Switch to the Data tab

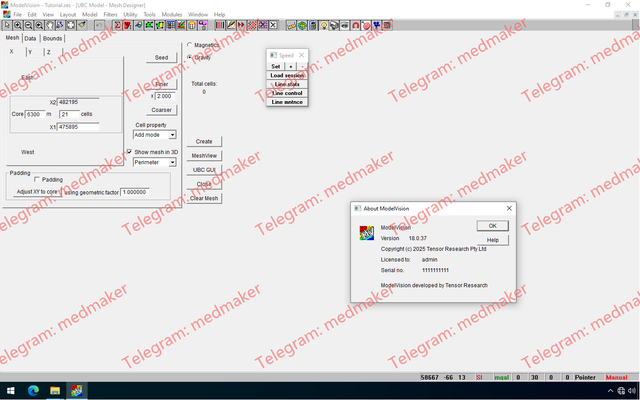pos(30,38)
